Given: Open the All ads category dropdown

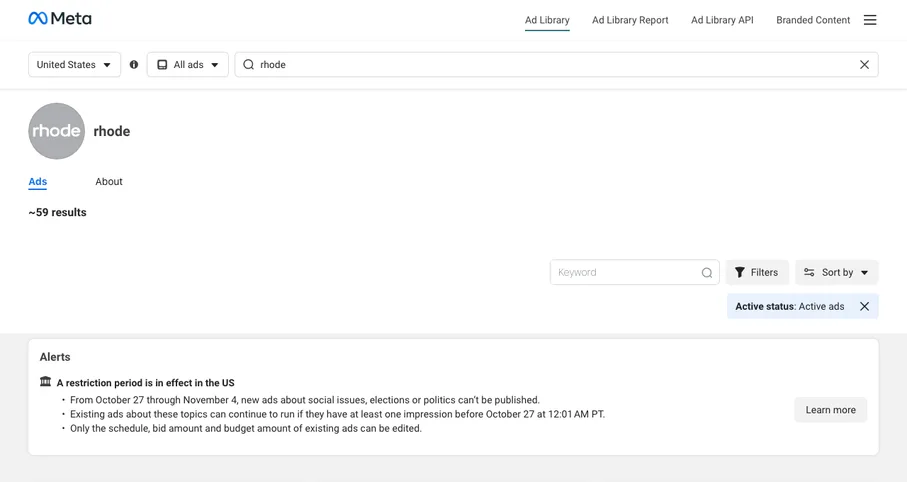Looking at the screenshot, I should (188, 65).
